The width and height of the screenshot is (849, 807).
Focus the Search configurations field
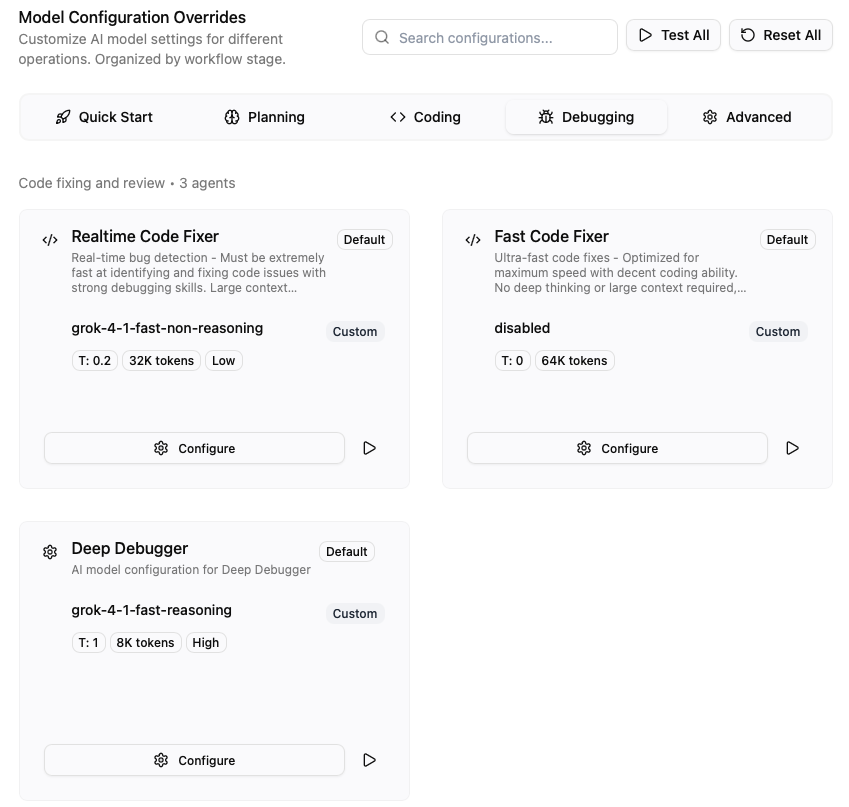(x=500, y=37)
